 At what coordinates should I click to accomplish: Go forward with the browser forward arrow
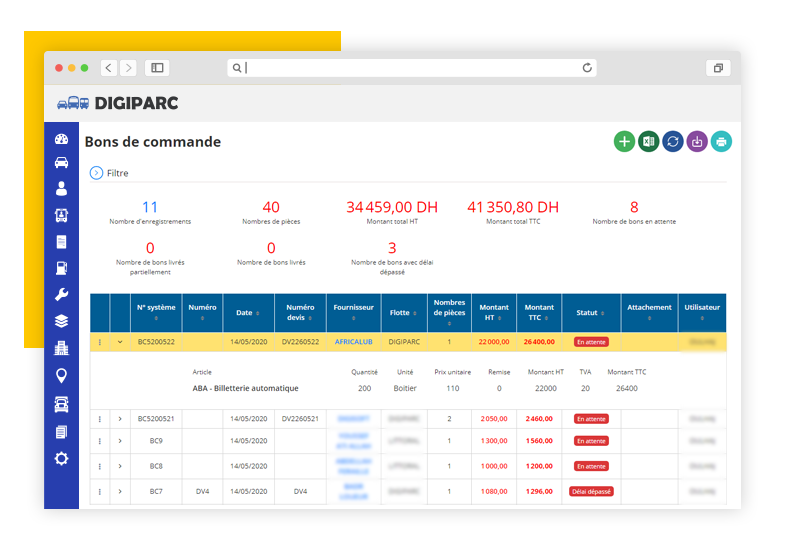coord(129,68)
